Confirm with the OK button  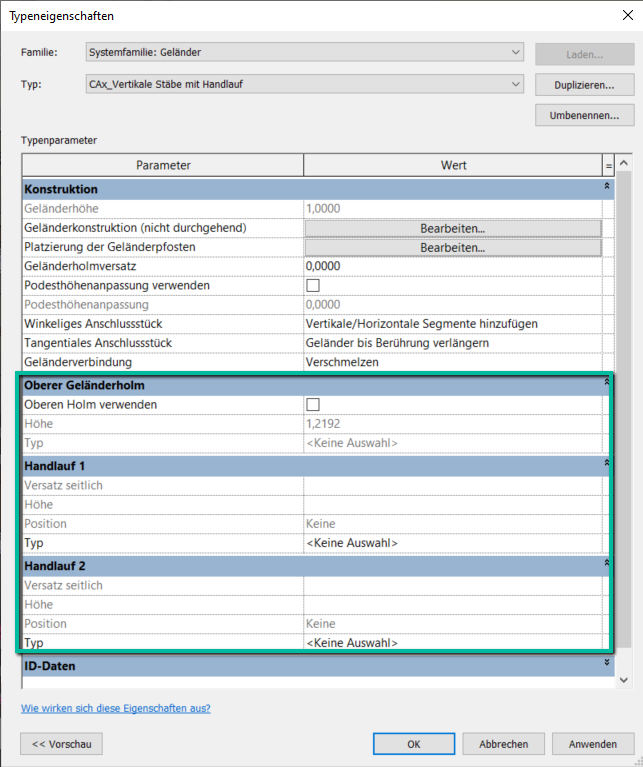pos(414,744)
